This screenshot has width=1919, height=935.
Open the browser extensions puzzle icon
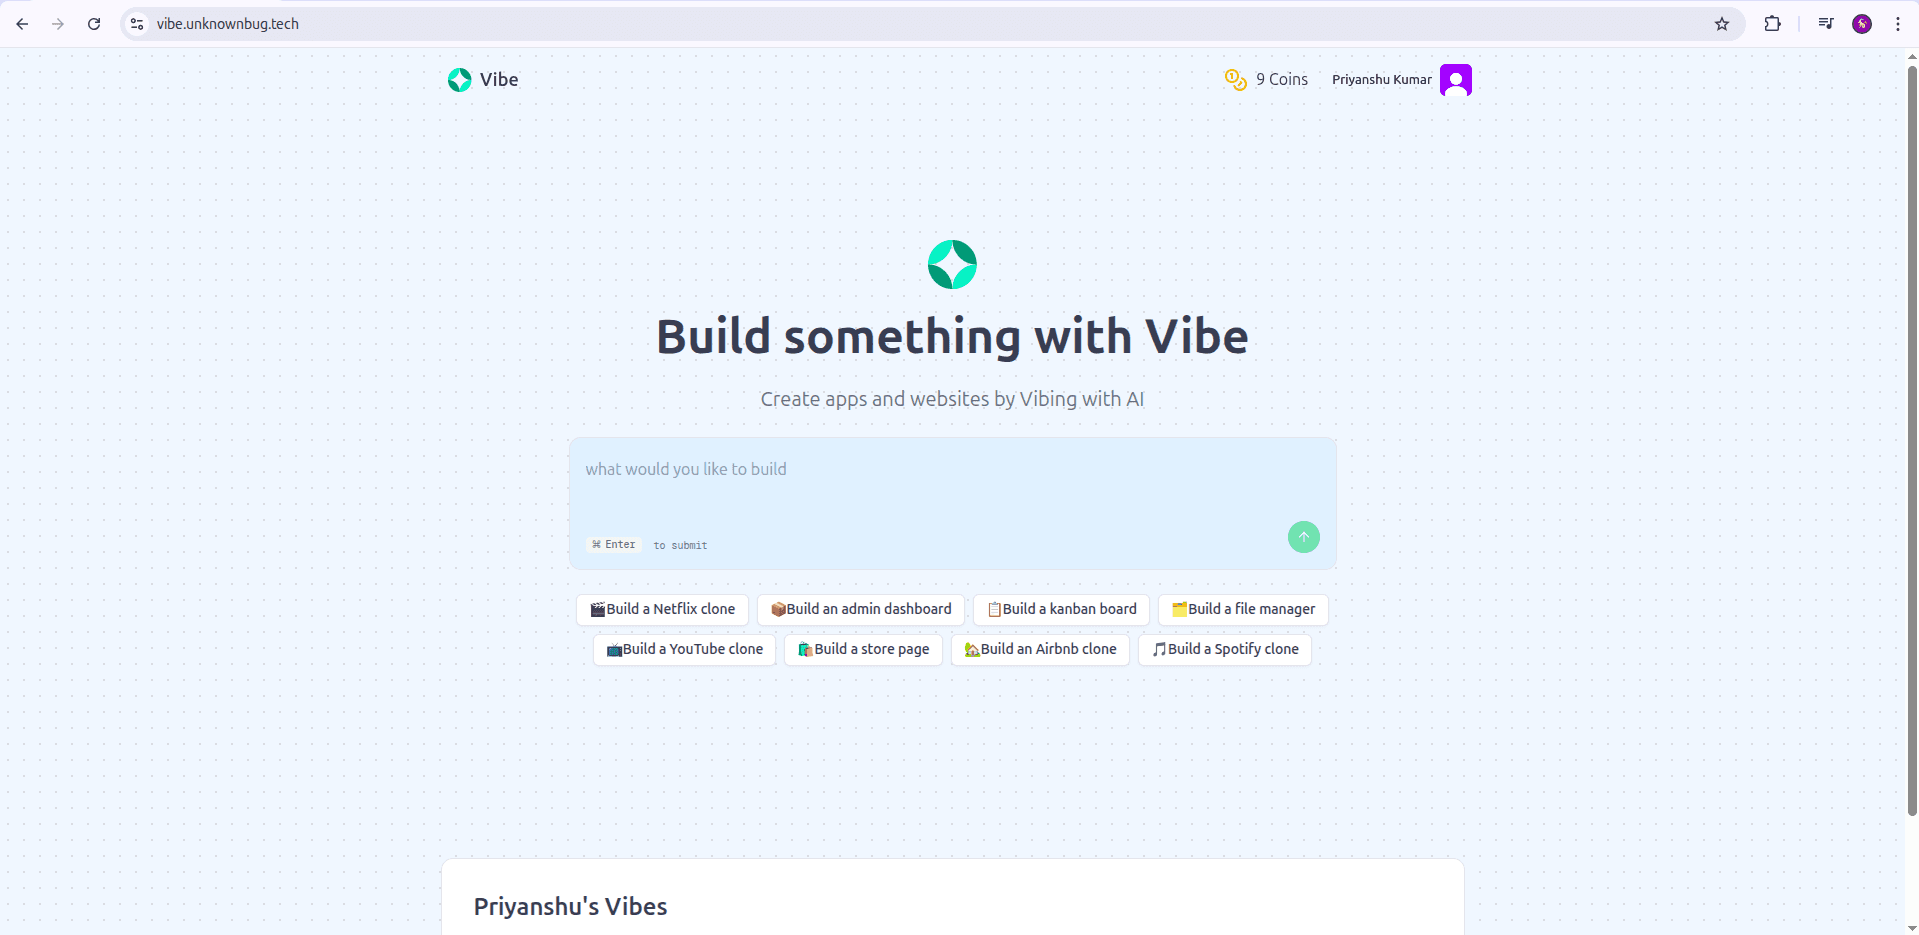pyautogui.click(x=1772, y=24)
